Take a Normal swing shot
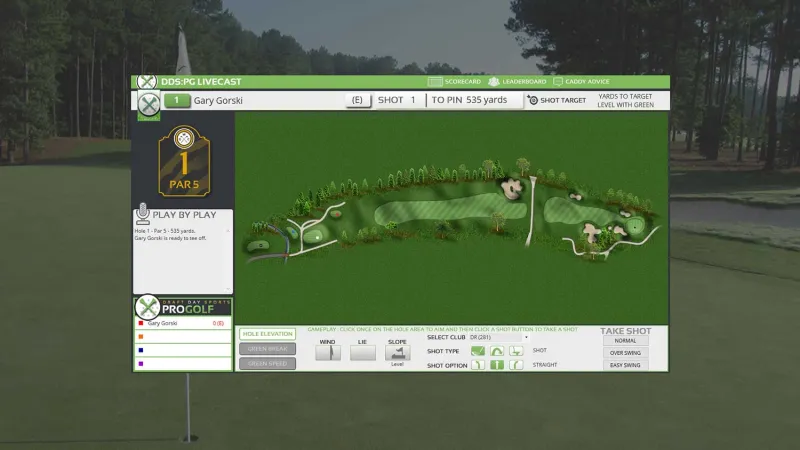 (x=625, y=341)
